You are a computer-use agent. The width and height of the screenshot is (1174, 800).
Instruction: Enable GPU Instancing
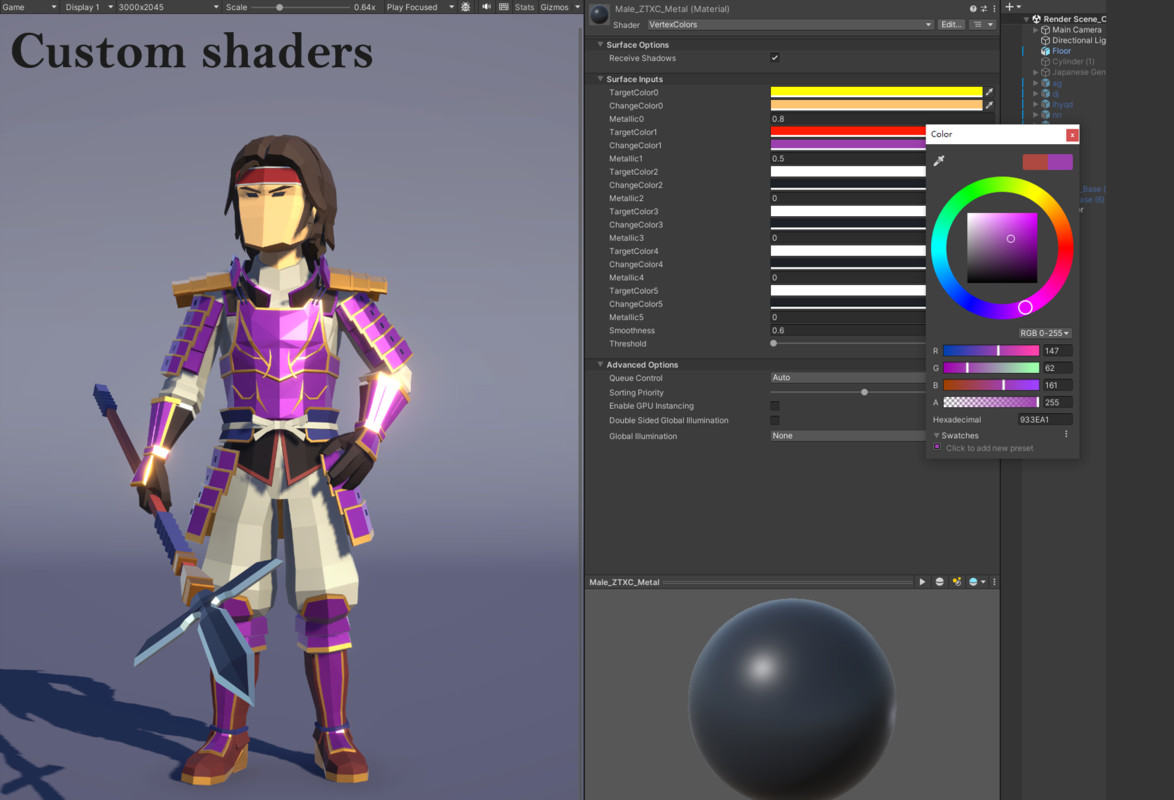[x=774, y=406]
